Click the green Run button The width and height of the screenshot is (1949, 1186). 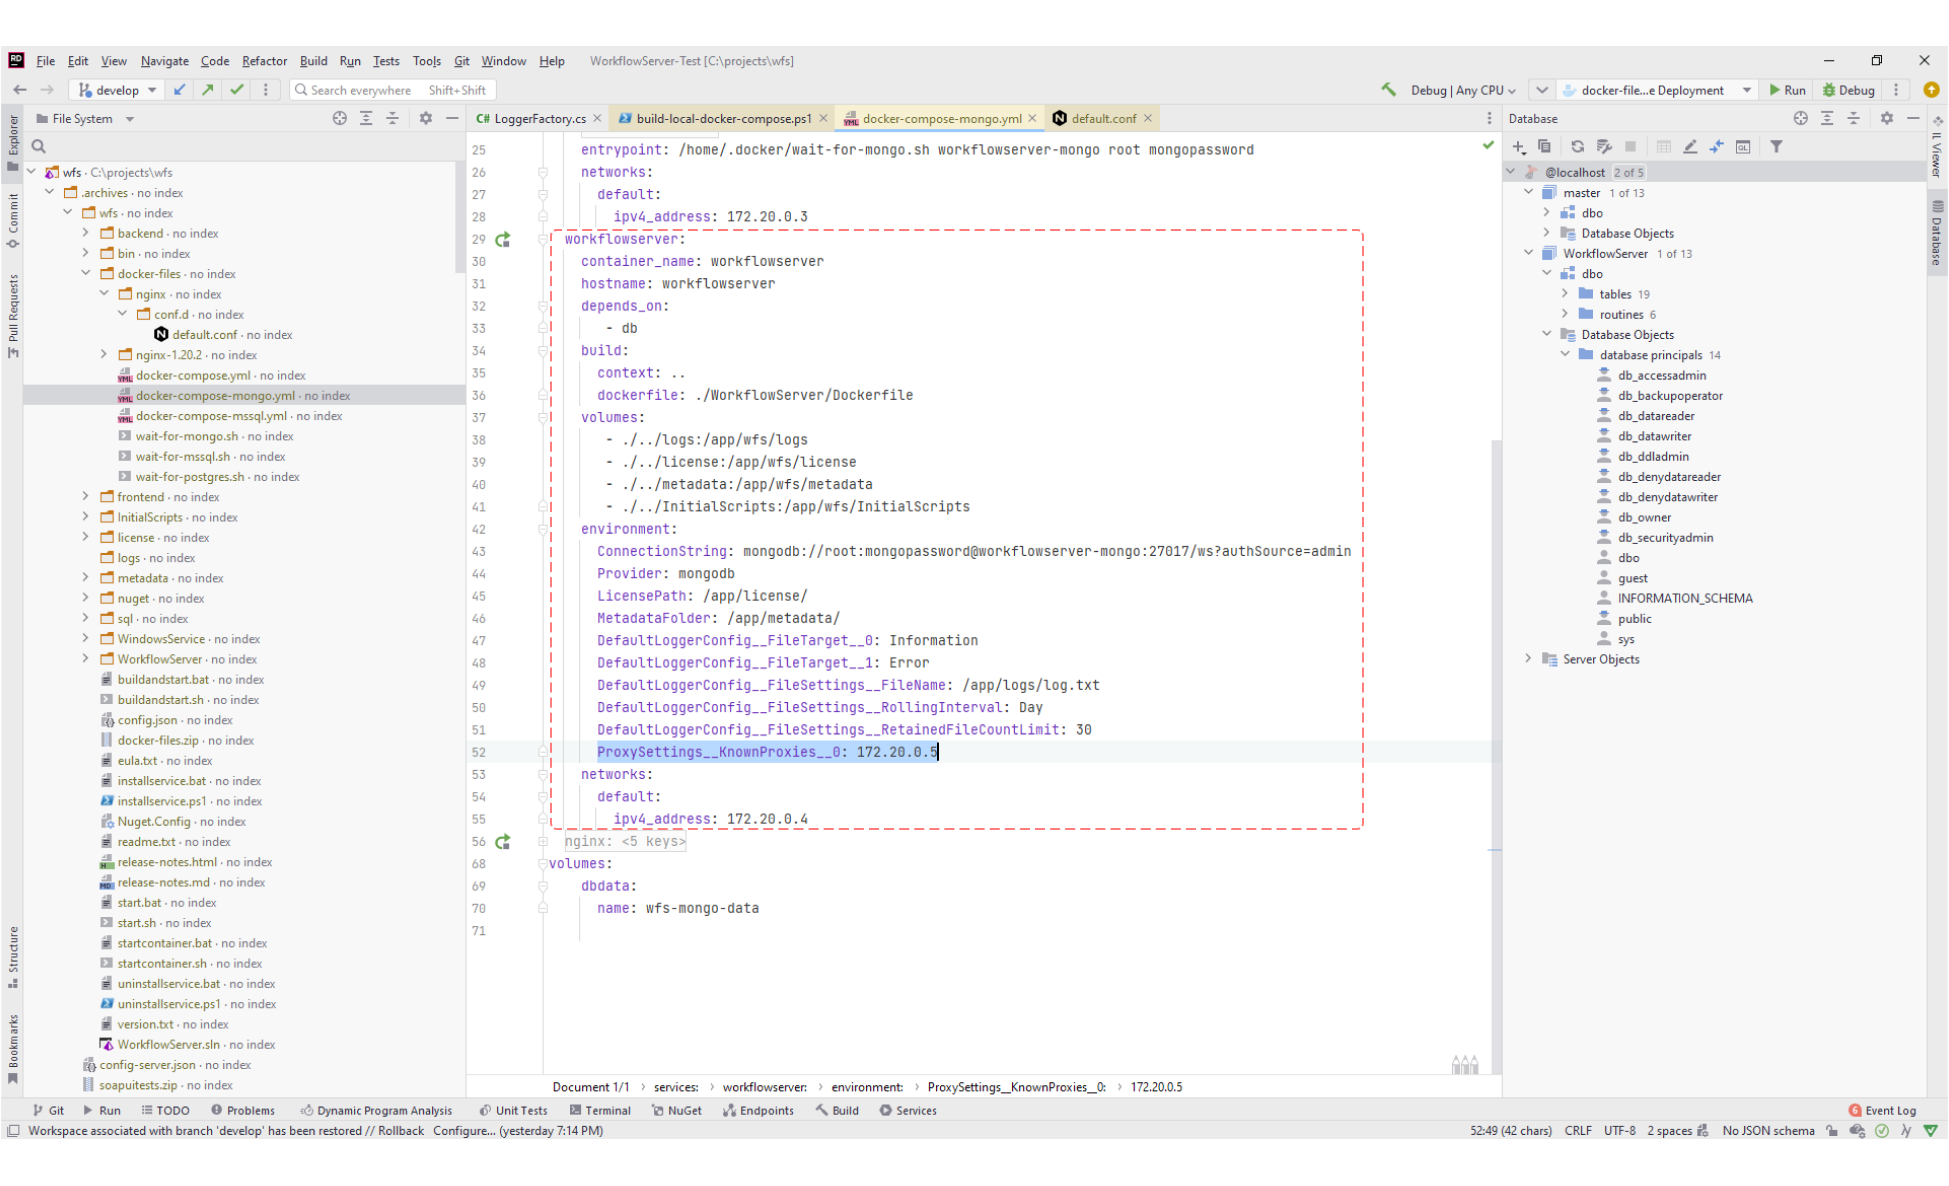click(x=1788, y=90)
